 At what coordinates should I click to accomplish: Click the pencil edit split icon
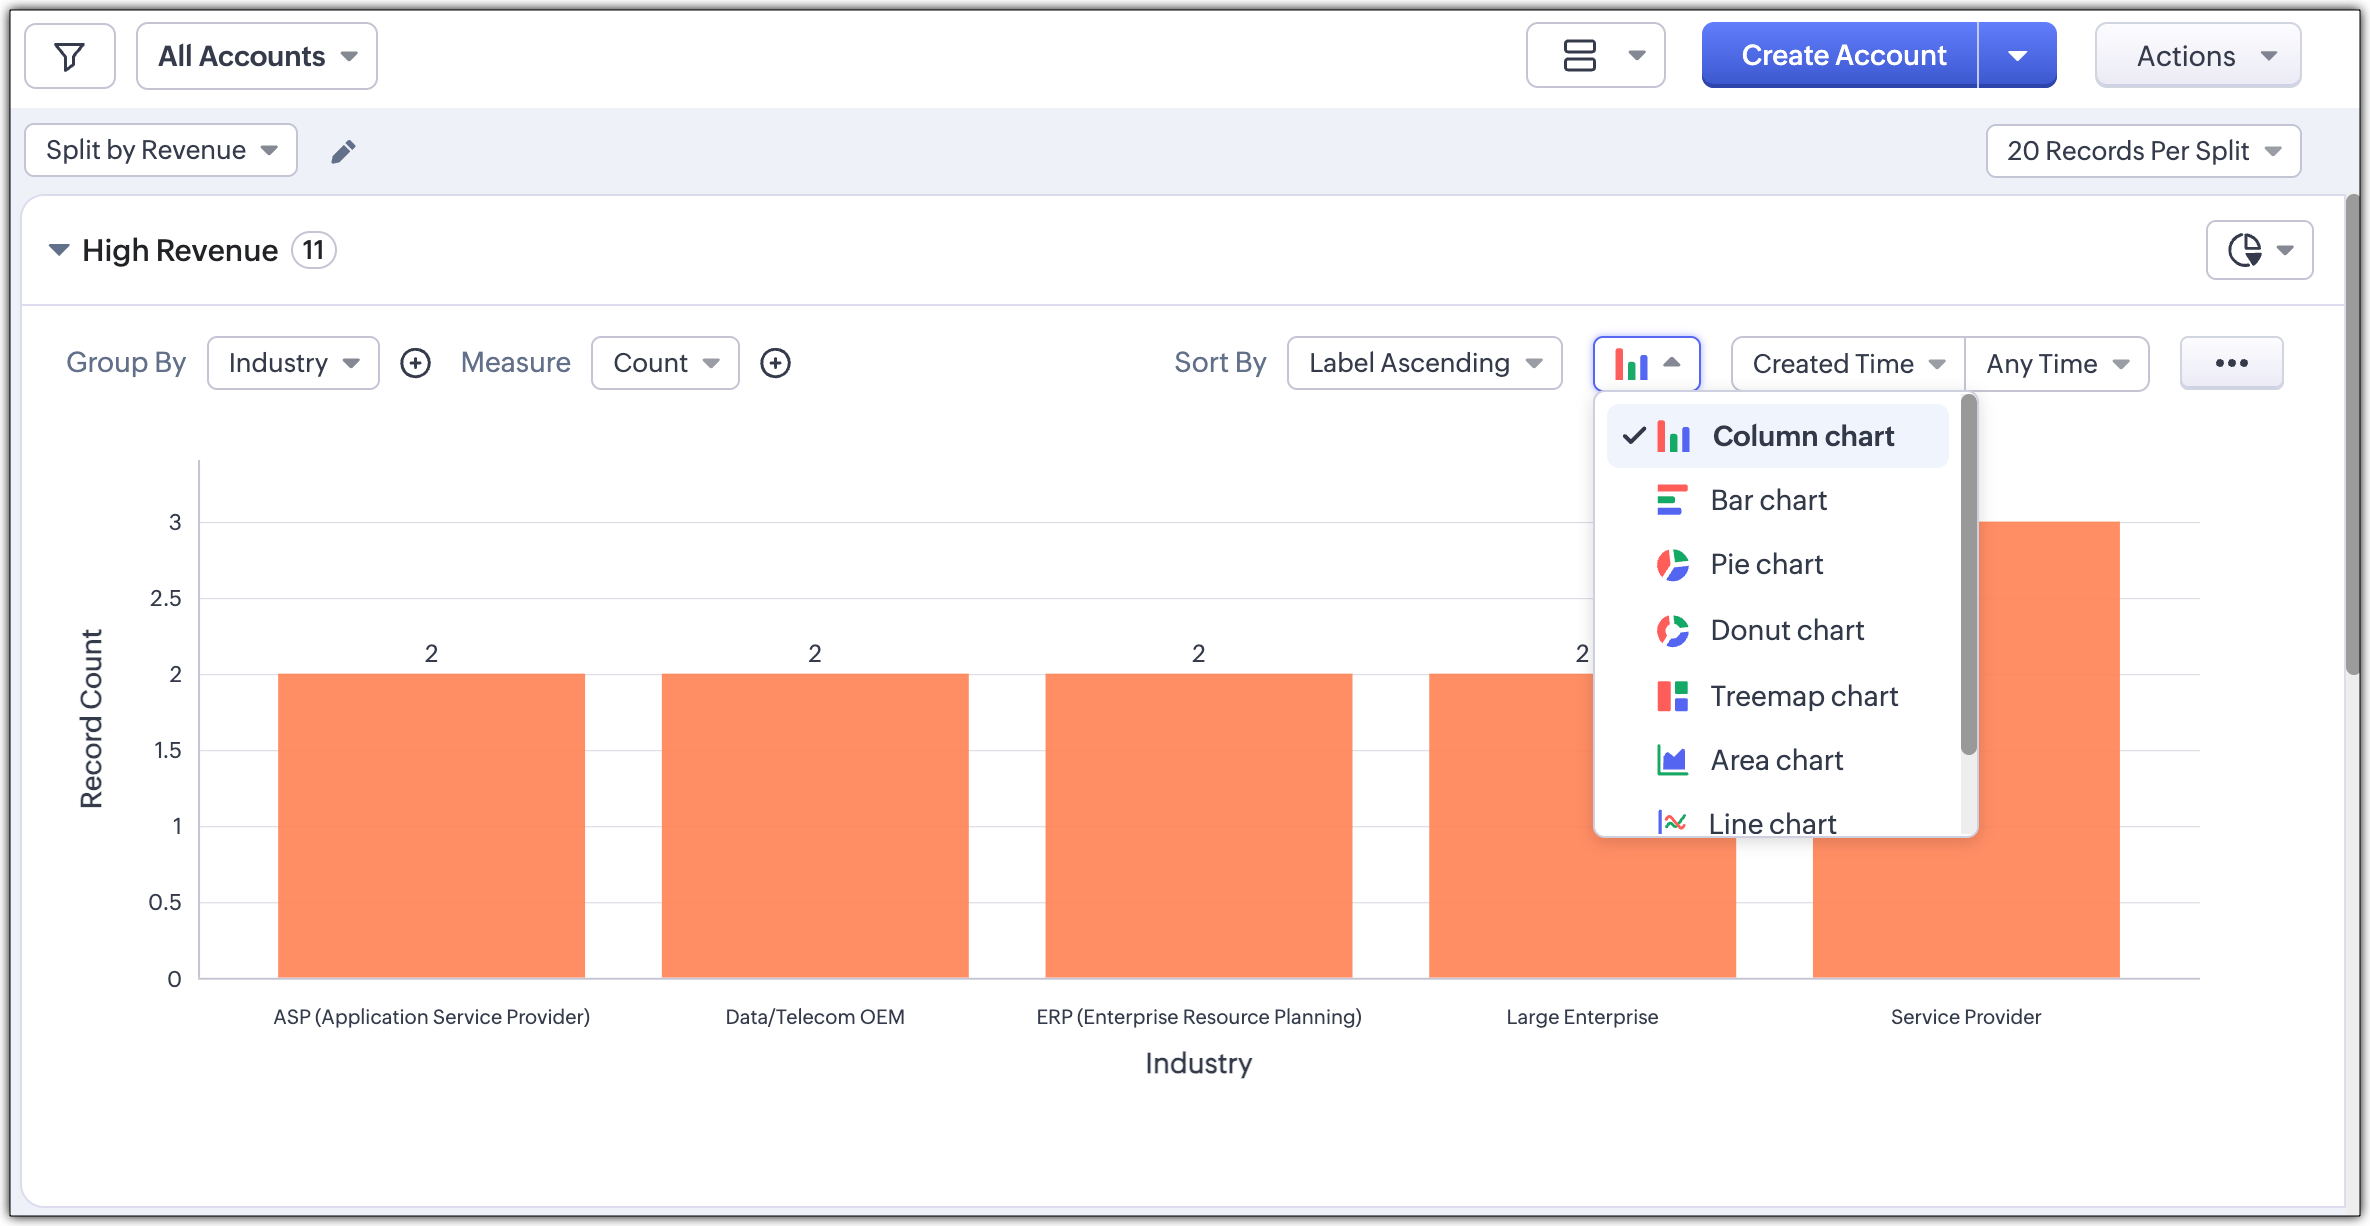point(343,151)
